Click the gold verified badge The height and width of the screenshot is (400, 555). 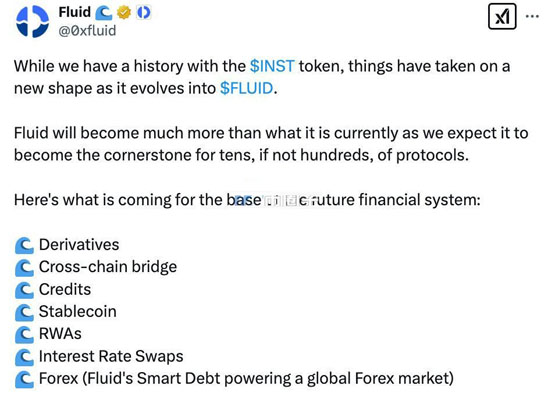[124, 13]
